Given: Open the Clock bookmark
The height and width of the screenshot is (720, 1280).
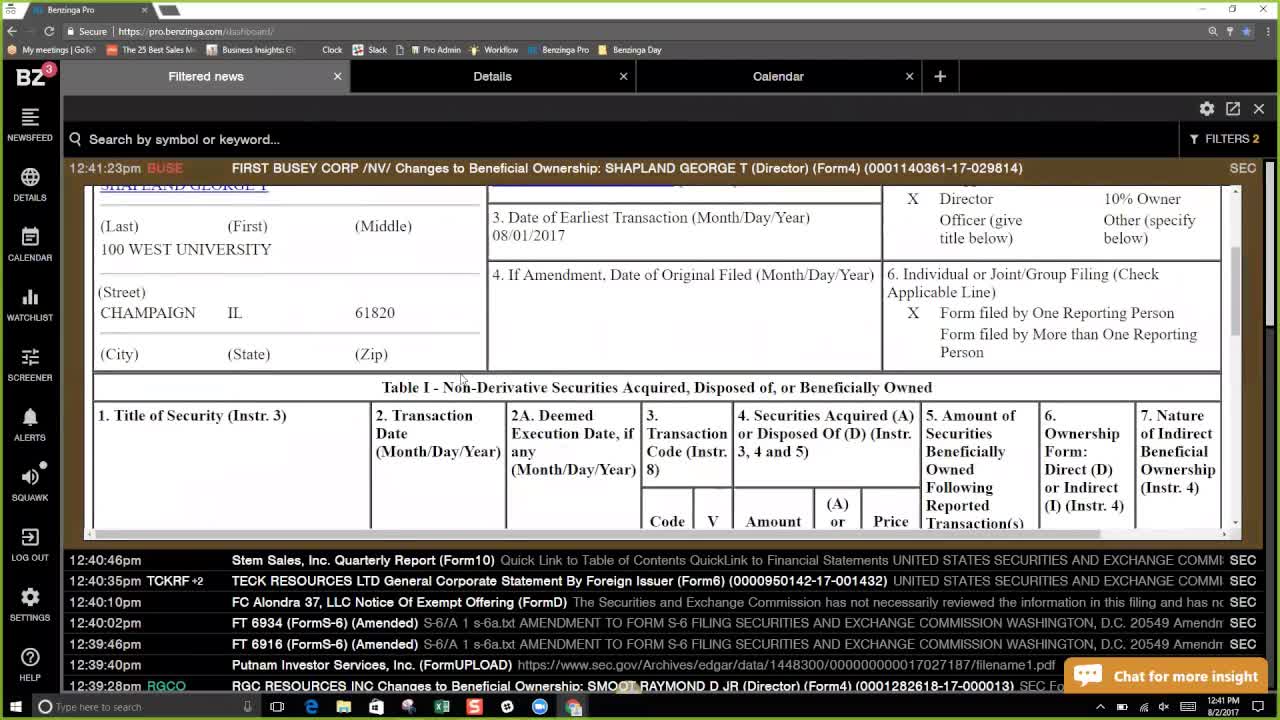Looking at the screenshot, I should click(x=332, y=50).
